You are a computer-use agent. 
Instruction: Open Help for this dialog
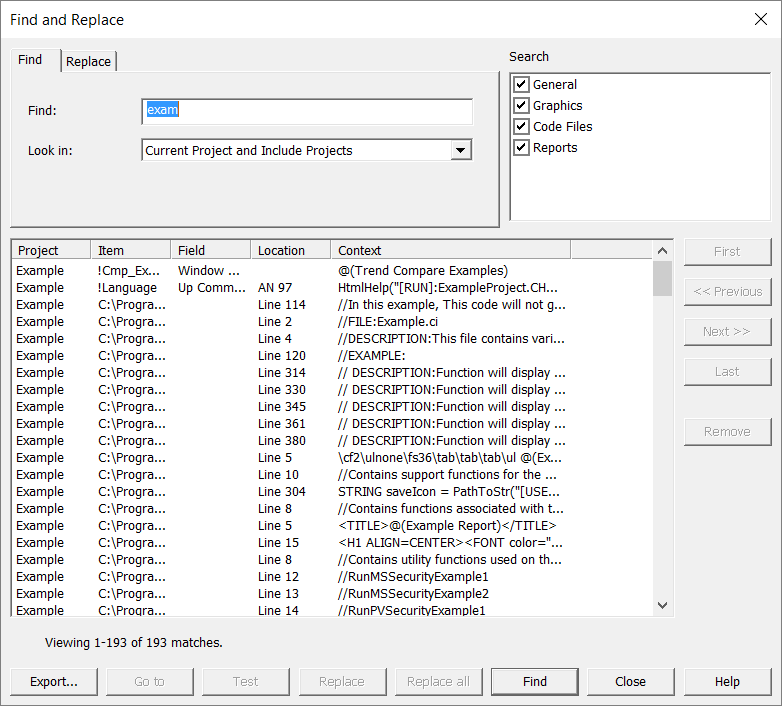727,682
